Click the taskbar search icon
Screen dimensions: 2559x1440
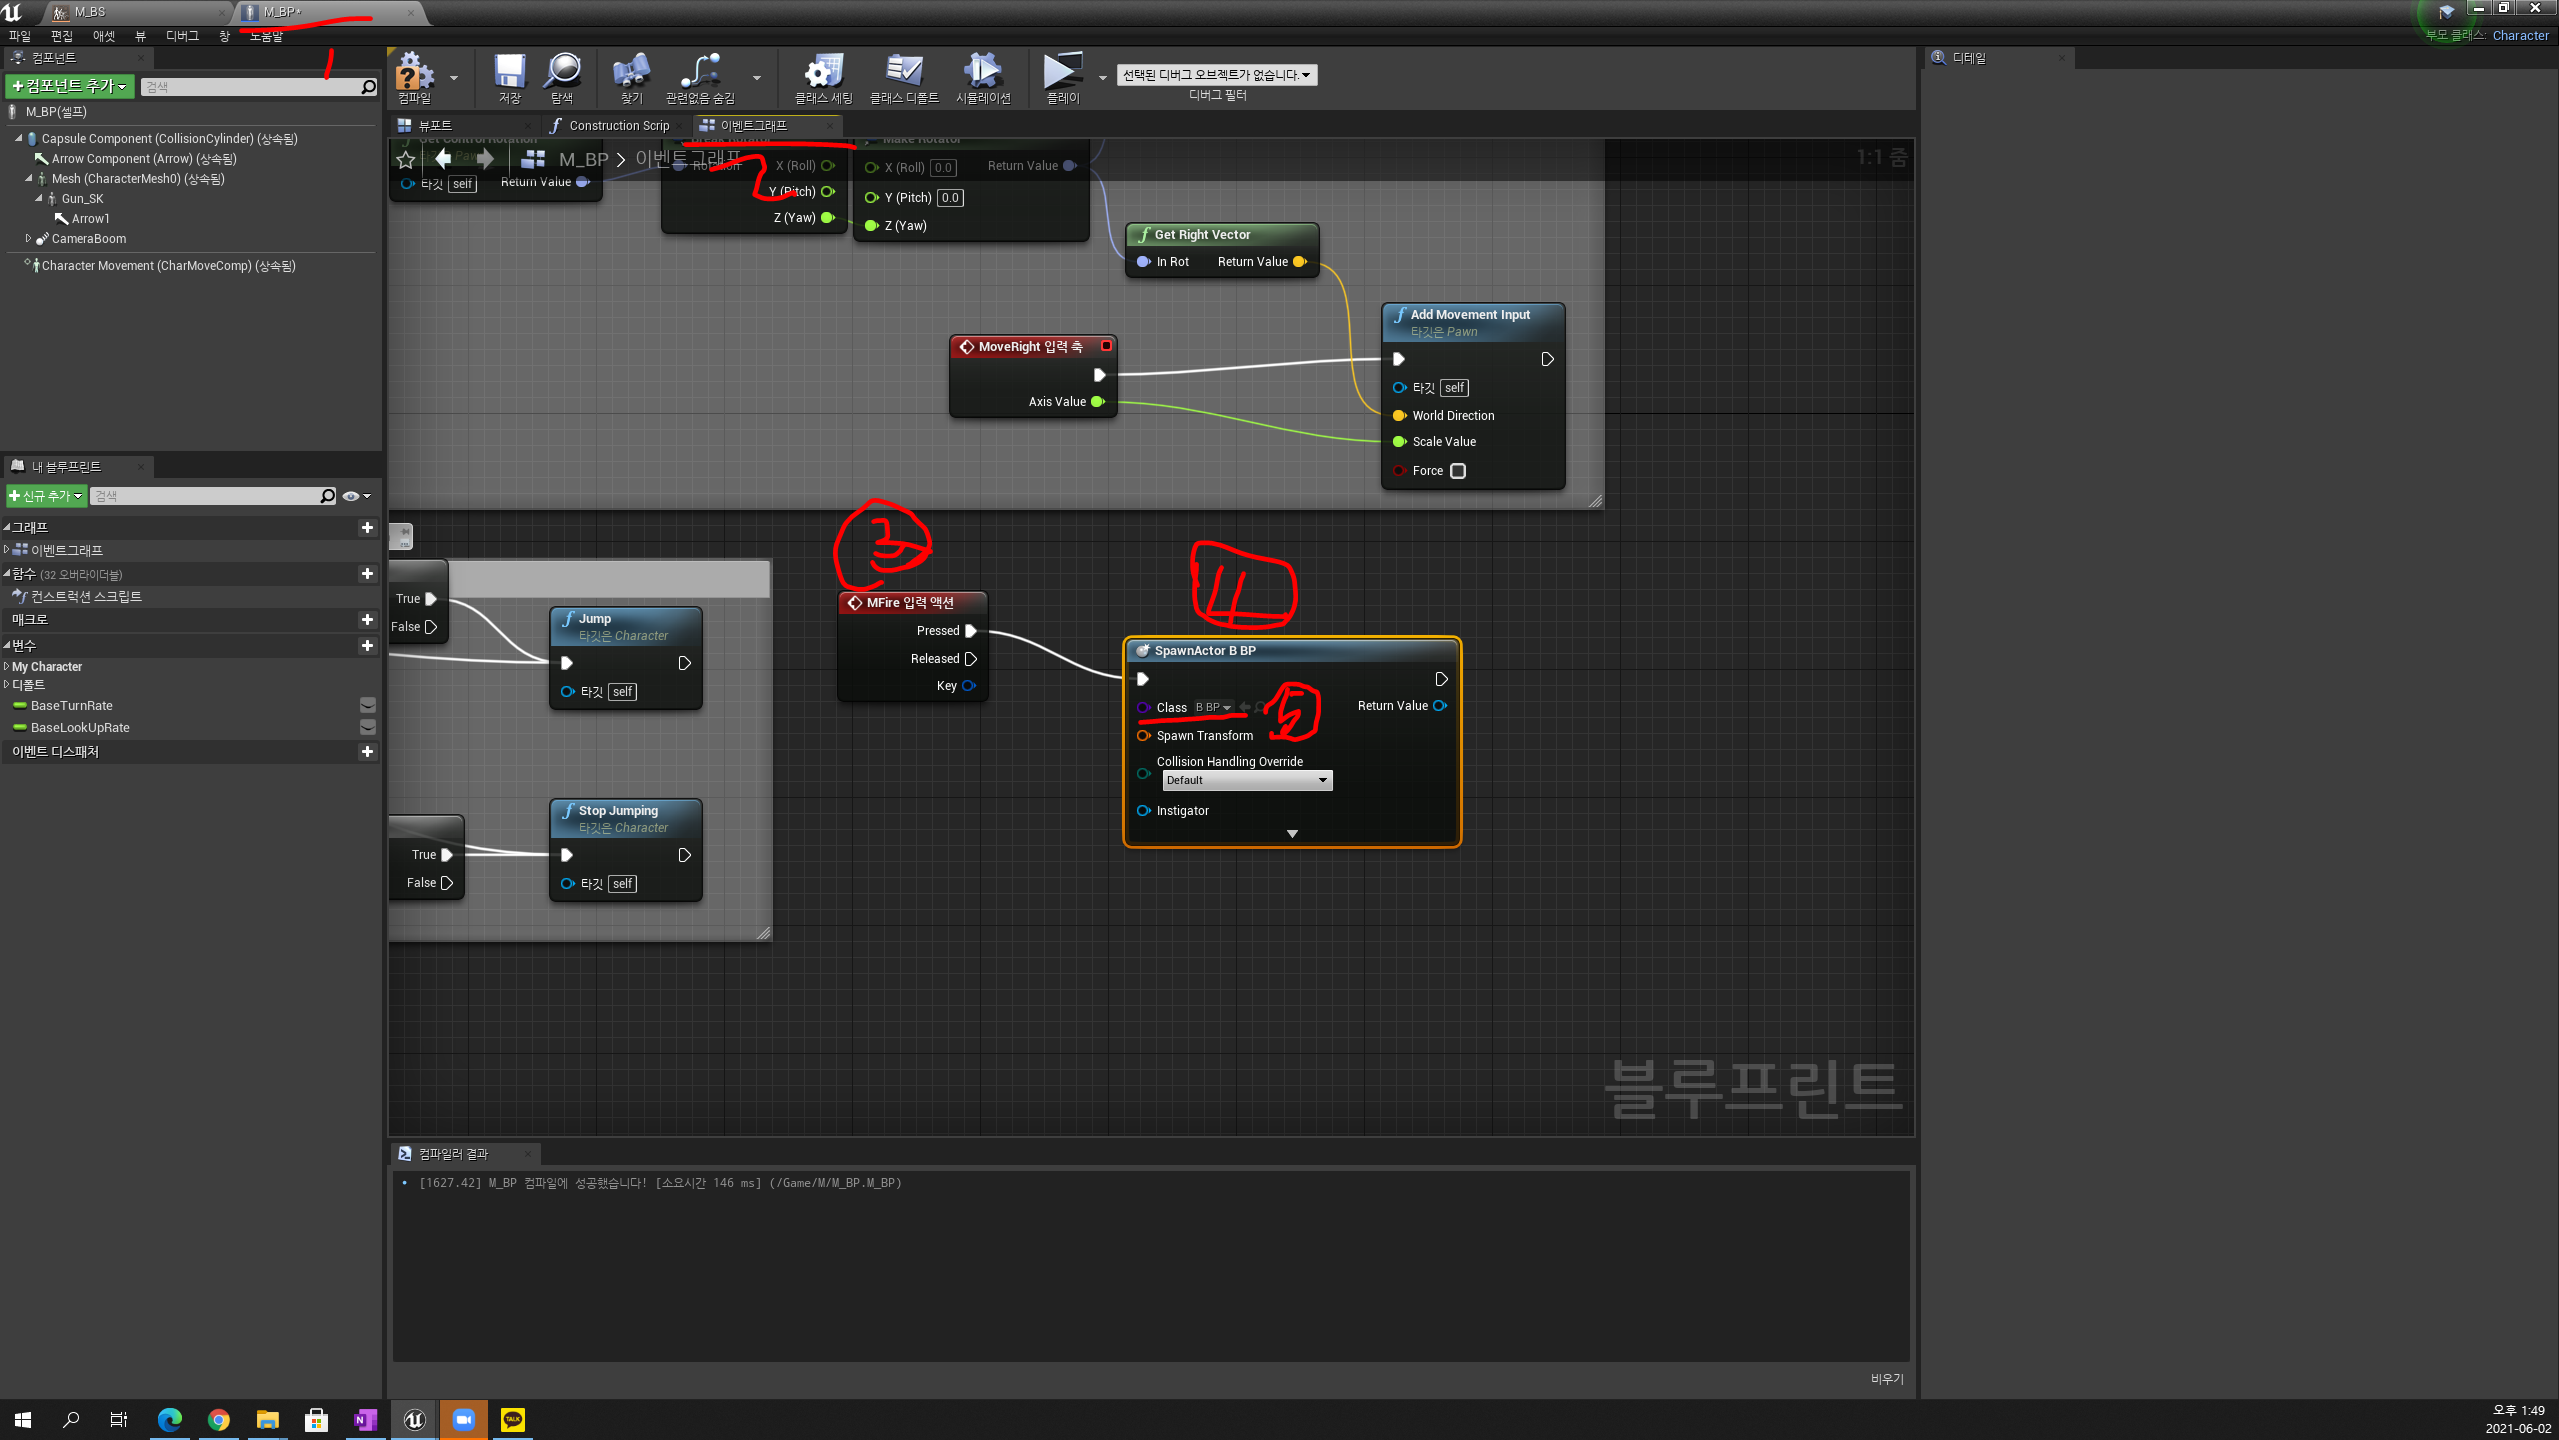pos(71,1419)
